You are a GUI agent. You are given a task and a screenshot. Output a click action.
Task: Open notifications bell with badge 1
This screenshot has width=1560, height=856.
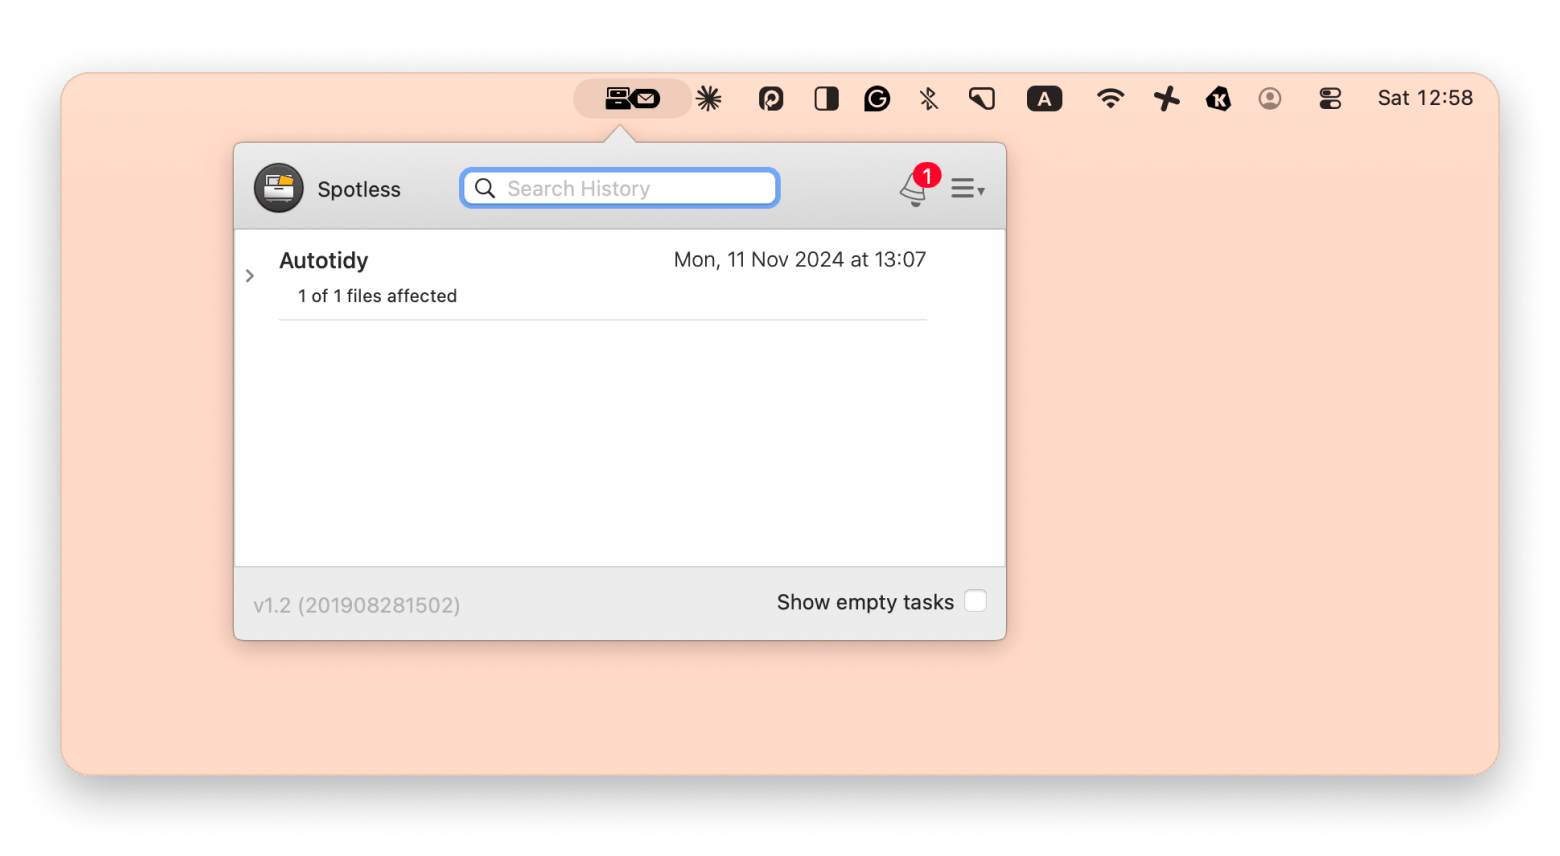[x=916, y=187]
